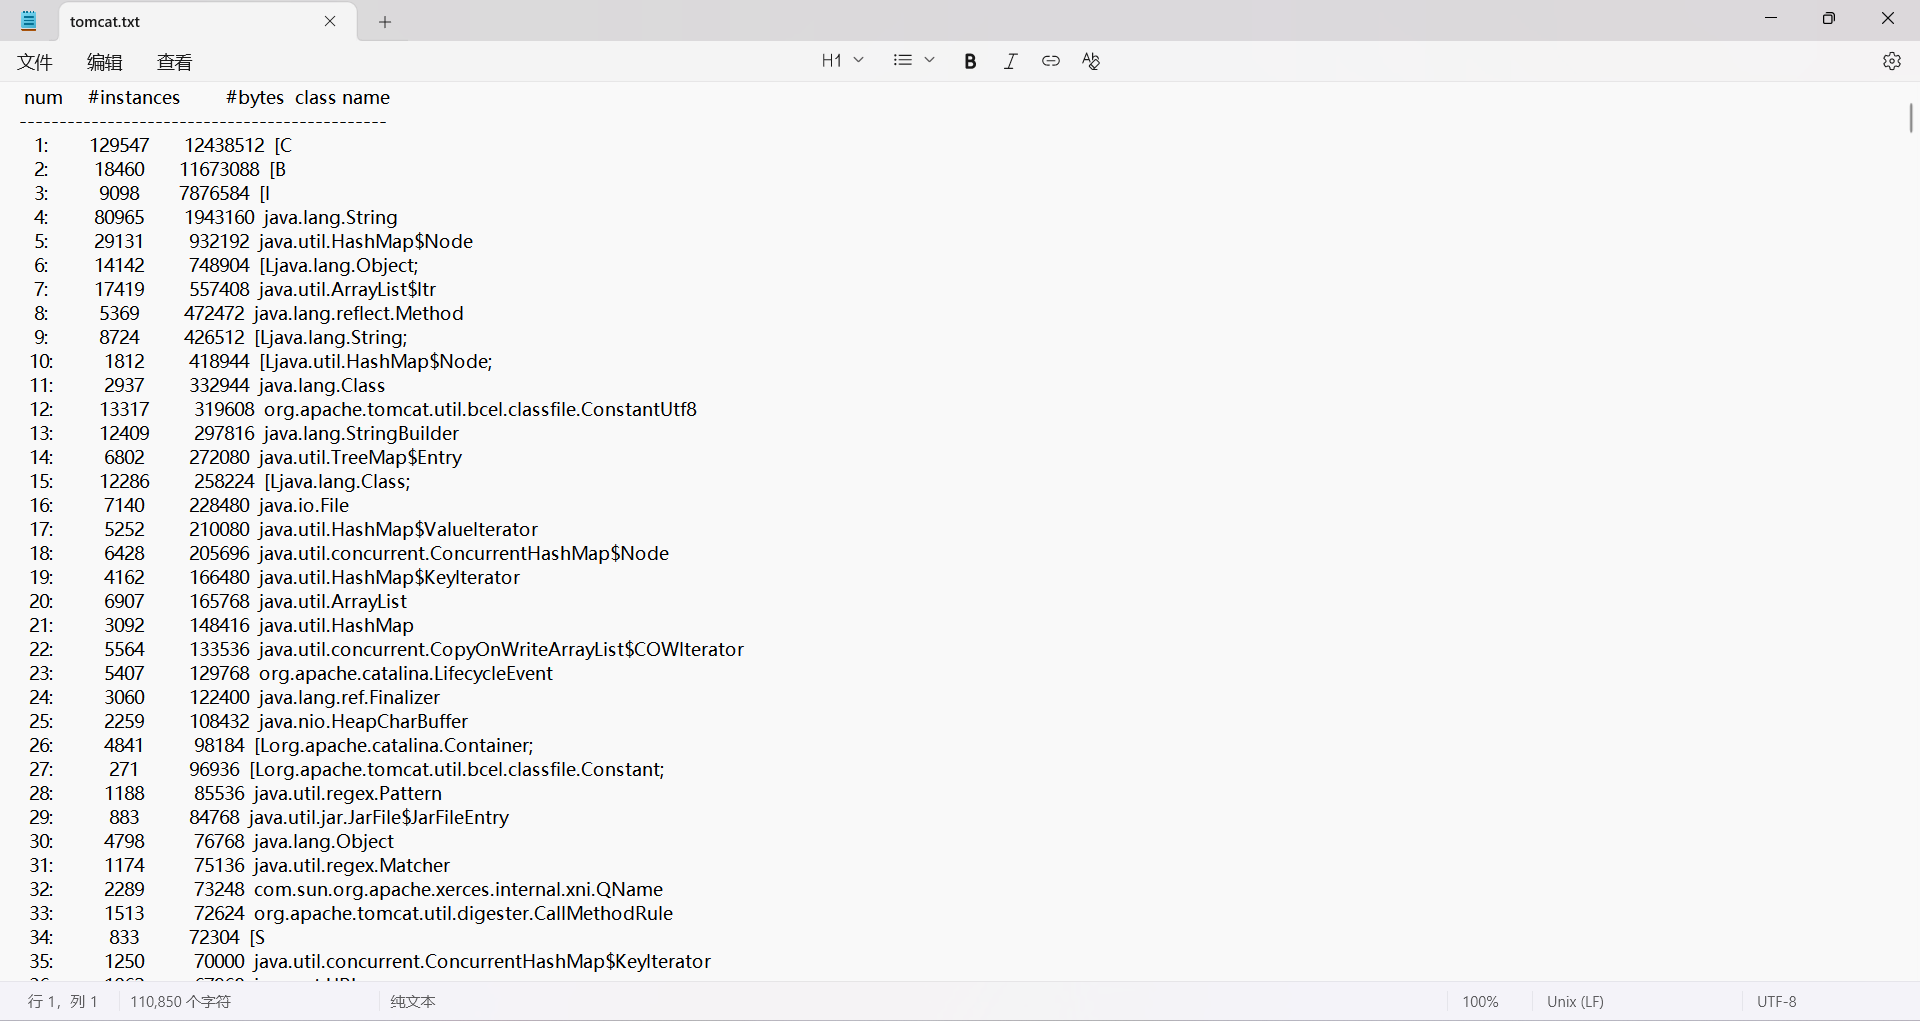1920x1021 pixels.
Task: Click the '#instances' header text
Action: (134, 97)
